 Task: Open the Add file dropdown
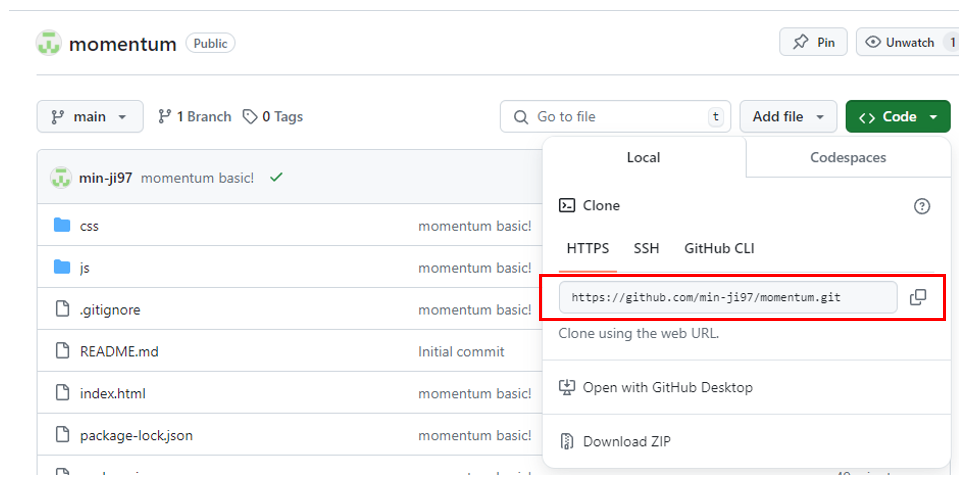[x=788, y=116]
